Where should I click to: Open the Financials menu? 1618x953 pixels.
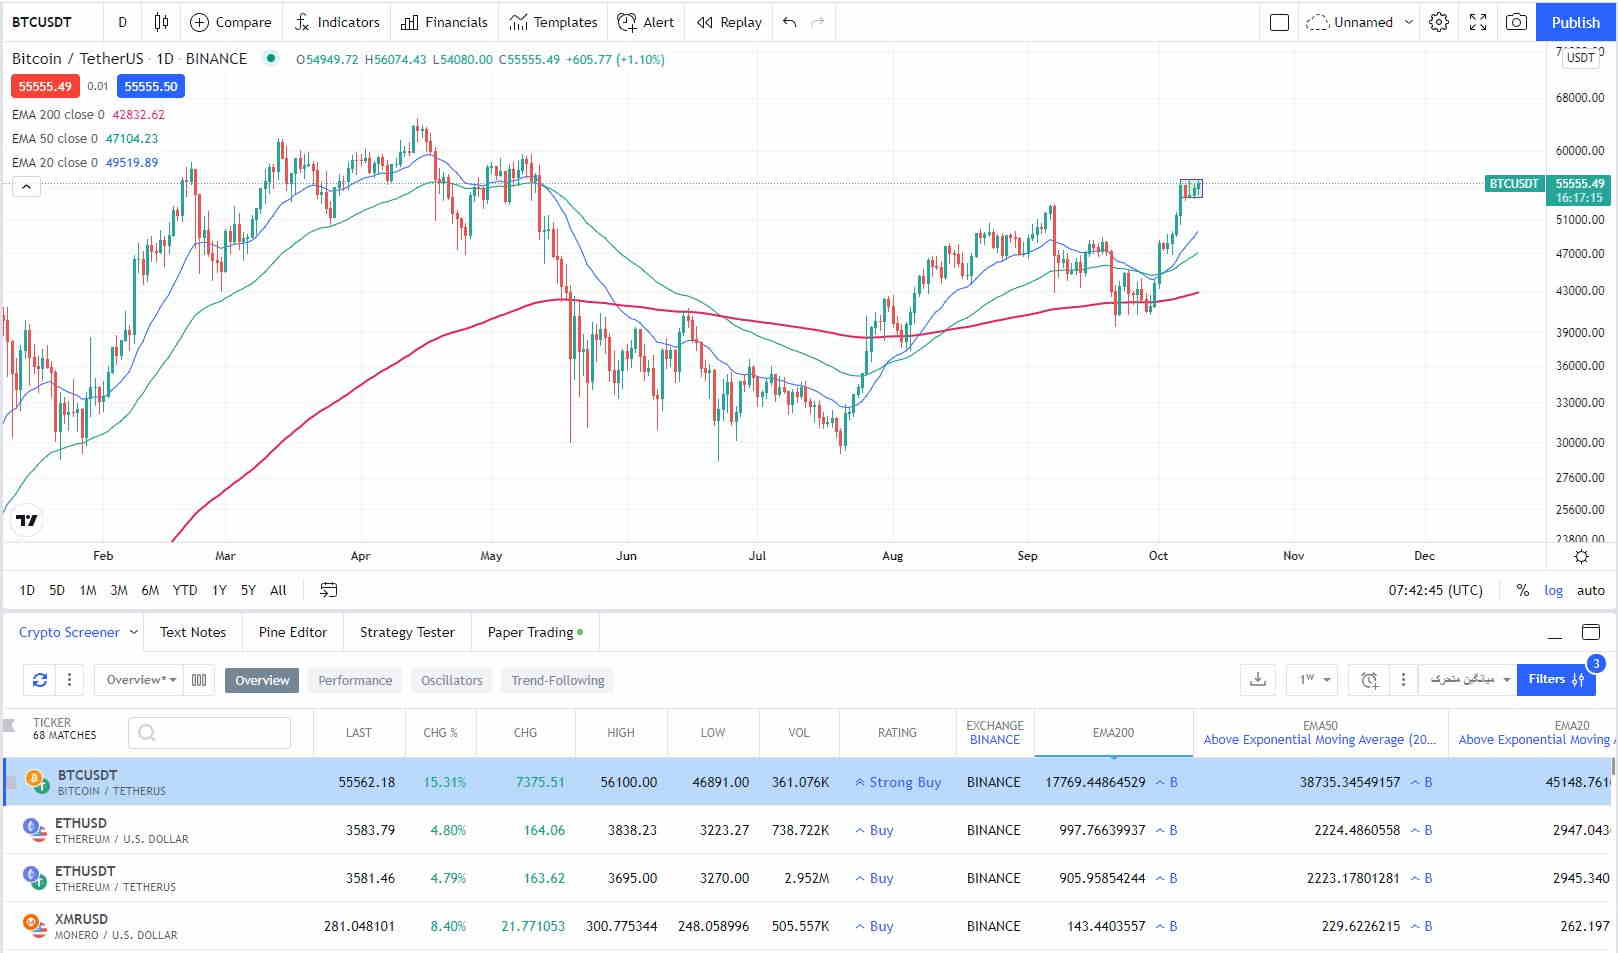444,22
